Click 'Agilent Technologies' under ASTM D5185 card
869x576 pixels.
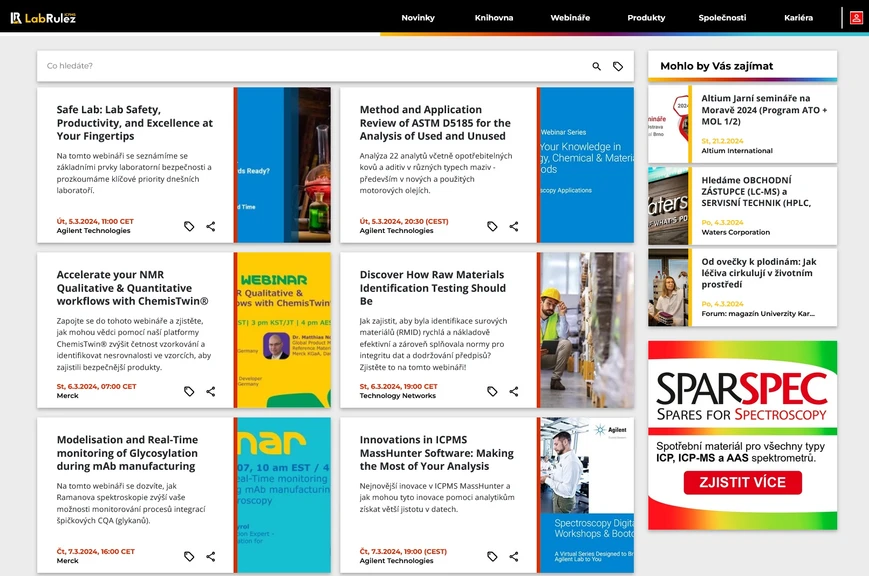396,231
